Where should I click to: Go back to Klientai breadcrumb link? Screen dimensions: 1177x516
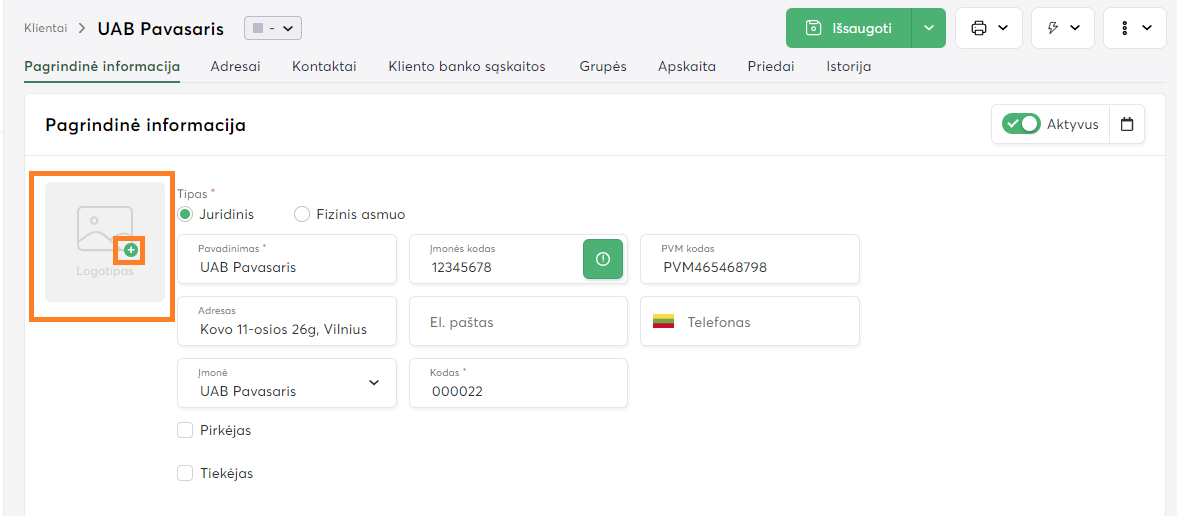click(46, 29)
